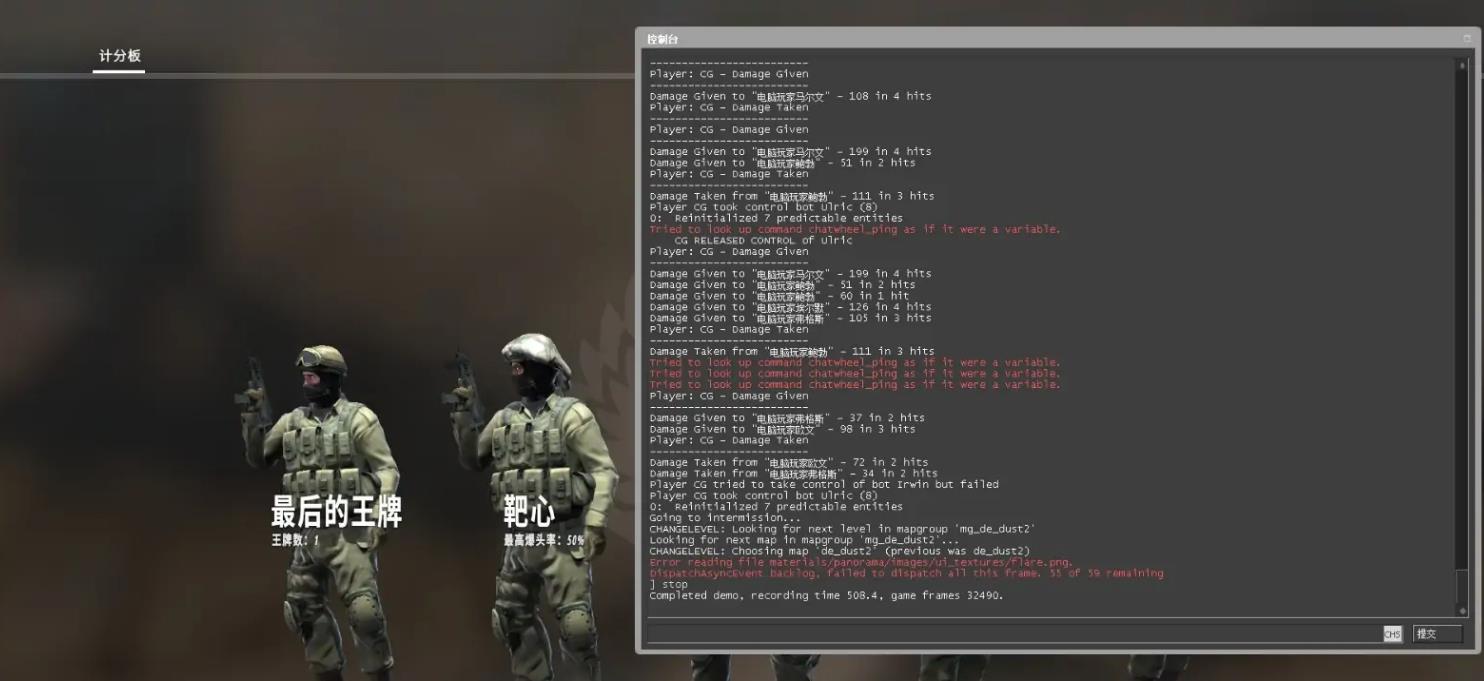
Task: Click the 'tried to take control of bot Irwin' line
Action: (x=824, y=484)
